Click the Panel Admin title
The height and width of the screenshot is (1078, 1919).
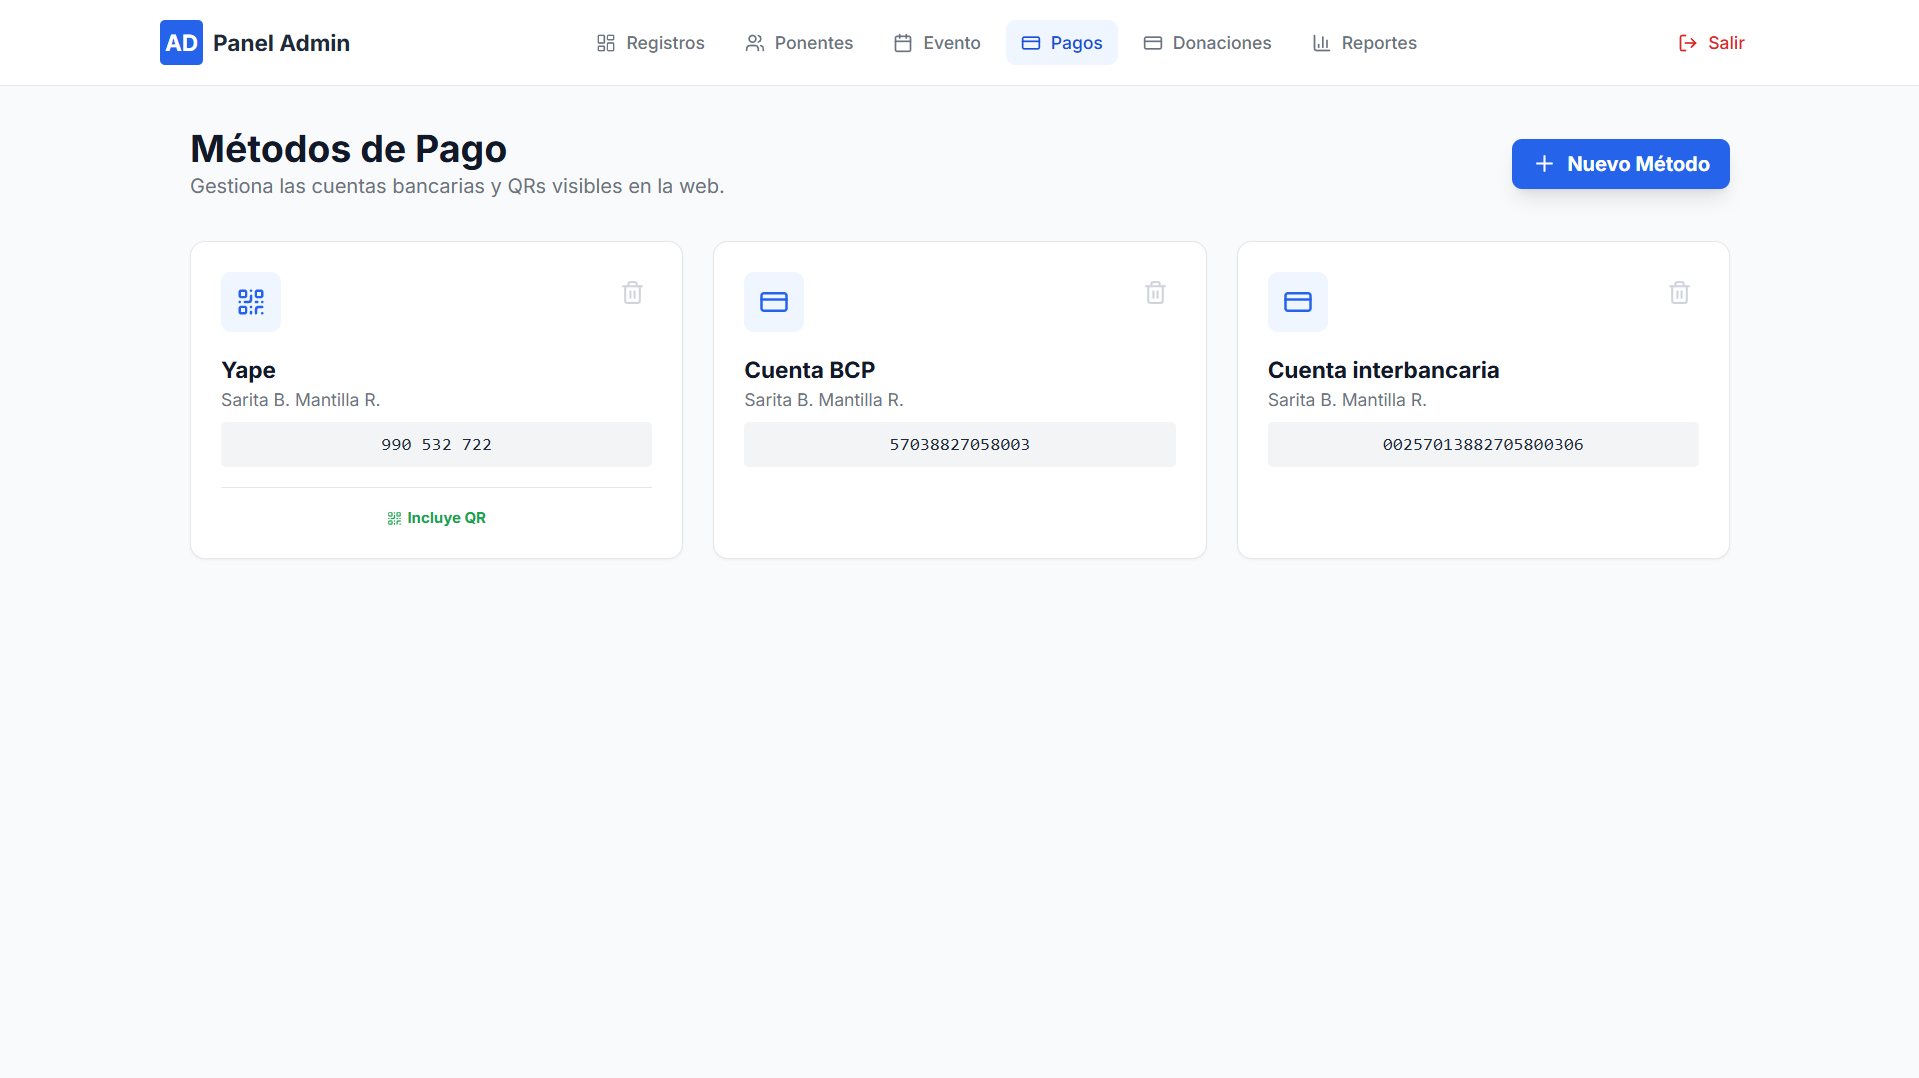(281, 43)
